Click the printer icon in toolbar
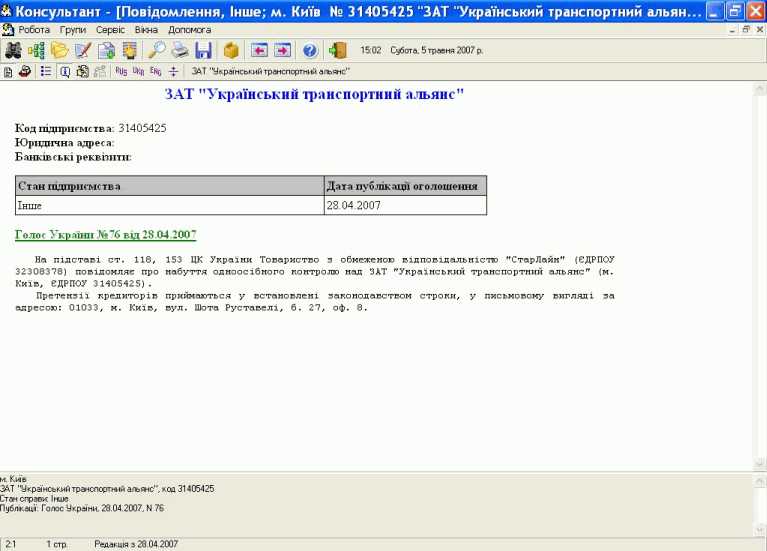The image size is (767, 551). pos(180,50)
